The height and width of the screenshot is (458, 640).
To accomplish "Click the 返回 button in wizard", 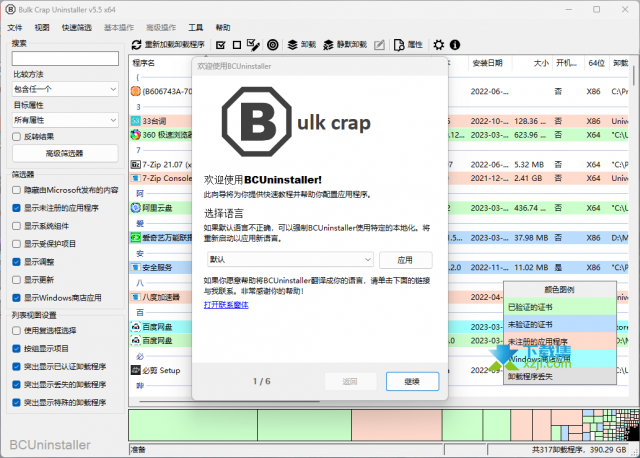I will click(350, 381).
